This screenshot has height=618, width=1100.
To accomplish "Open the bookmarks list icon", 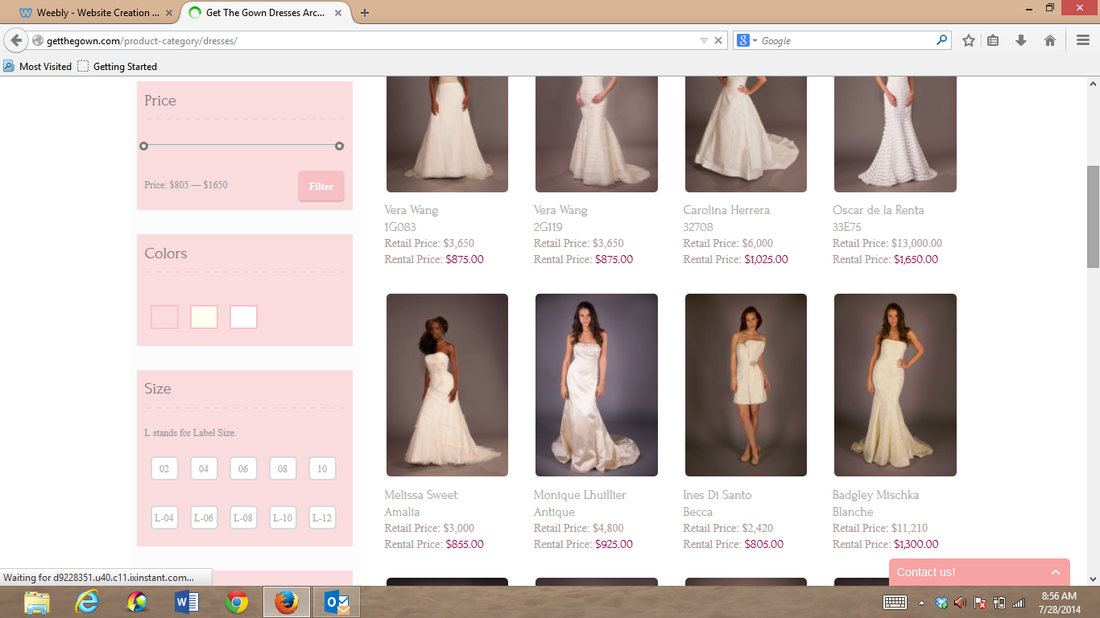I will pos(993,41).
